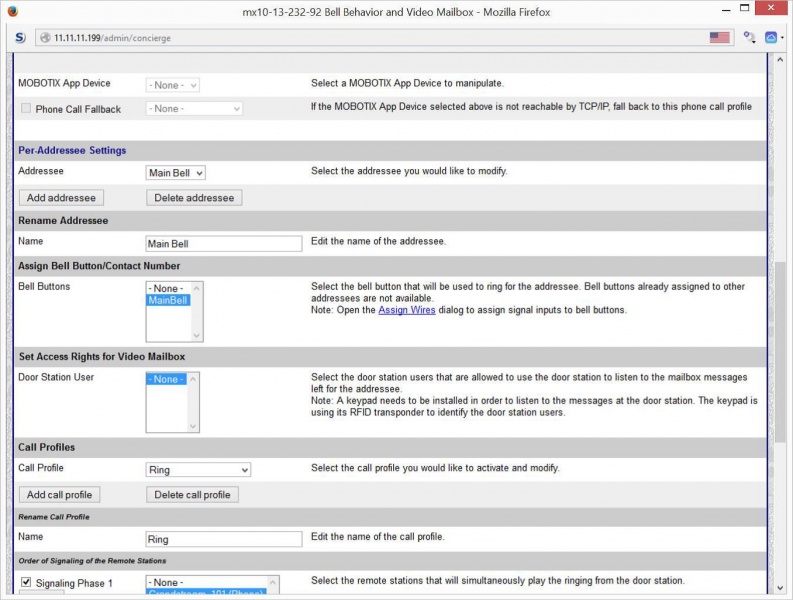Click the Add addressee button

click(61, 198)
